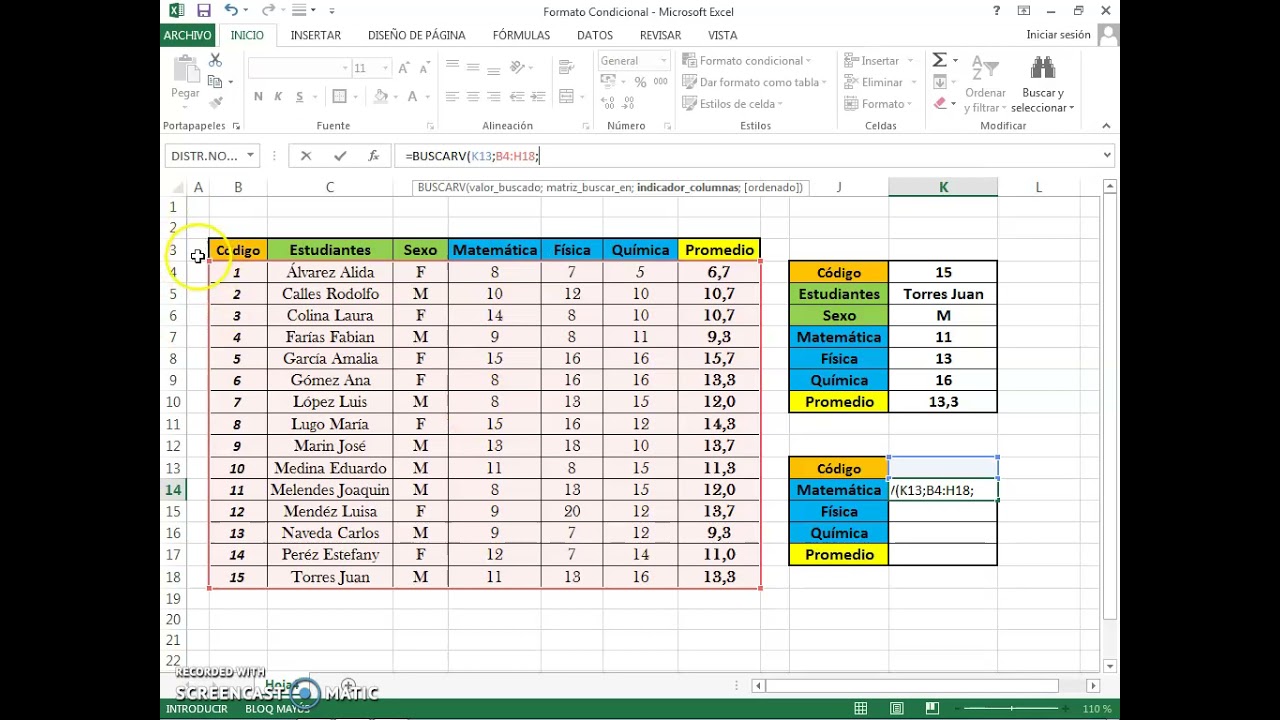The image size is (1280, 720).
Task: Expand Estilos de celda menu
Action: coord(733,103)
